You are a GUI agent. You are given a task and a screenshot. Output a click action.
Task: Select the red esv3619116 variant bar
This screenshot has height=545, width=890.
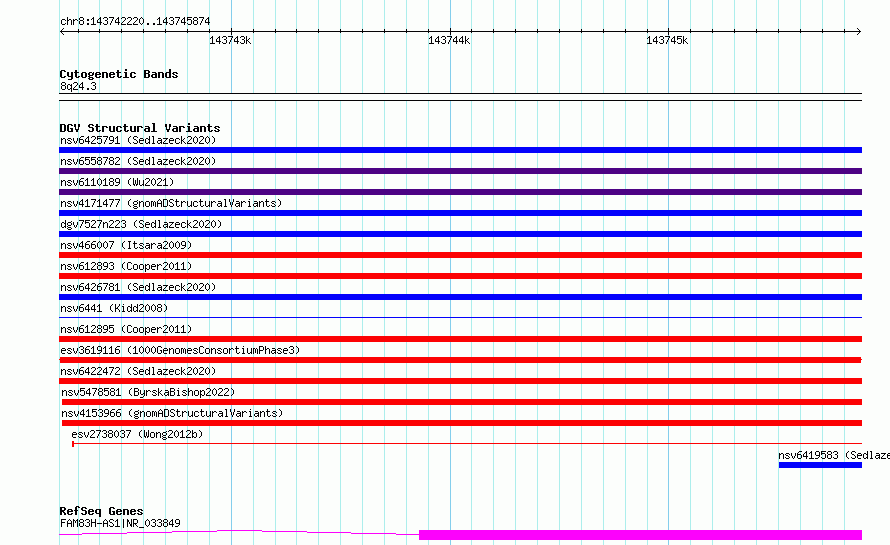[460, 360]
